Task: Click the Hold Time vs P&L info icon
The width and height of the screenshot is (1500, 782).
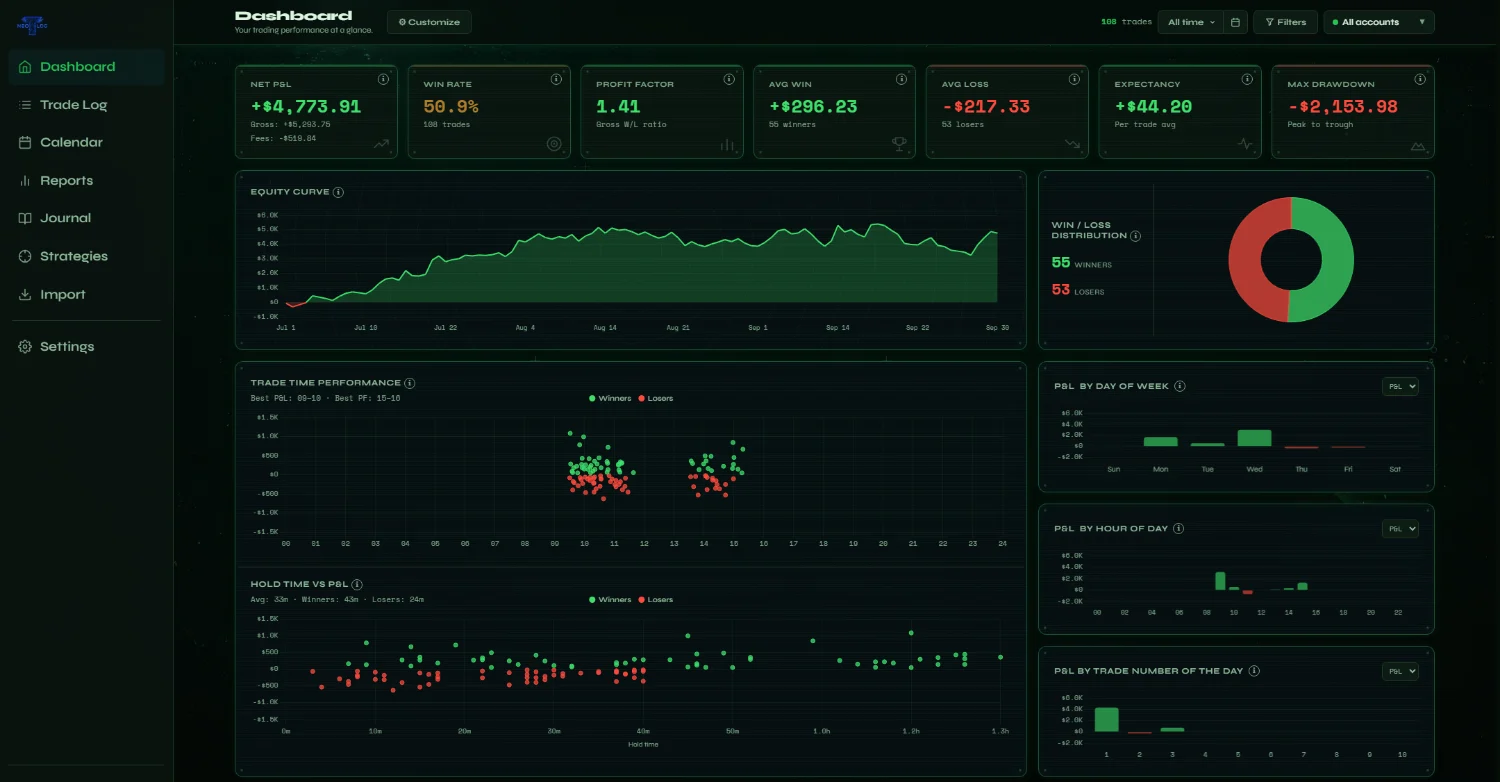Action: [x=357, y=585]
